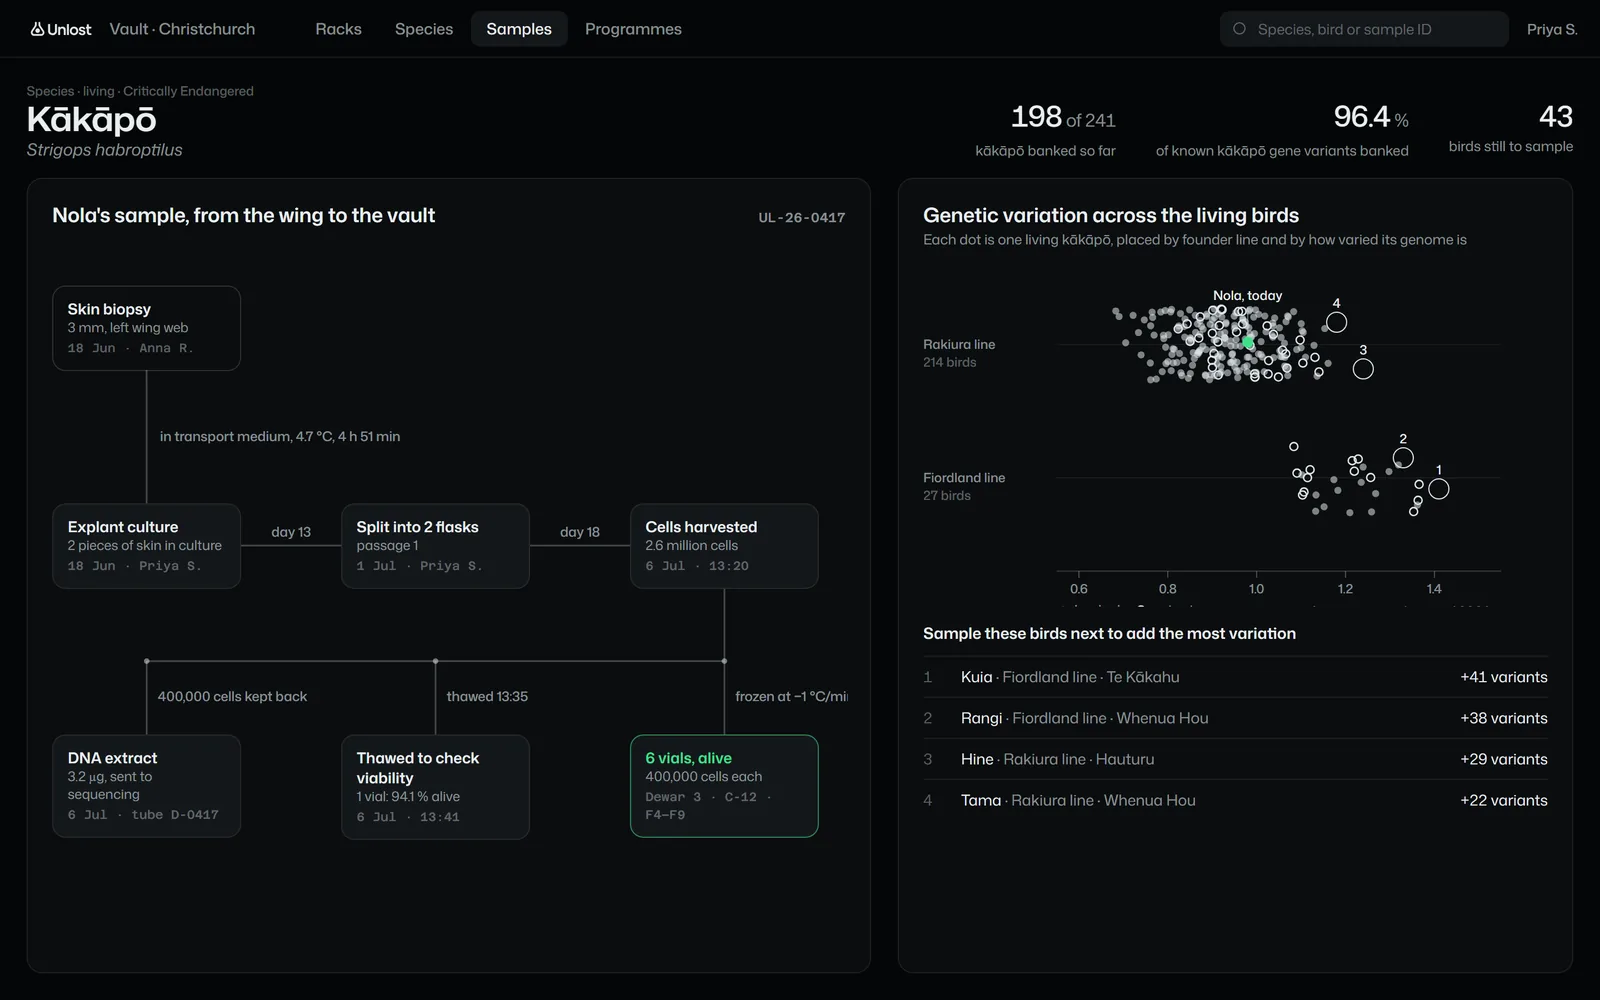
Task: Select the Thawed to check viability card
Action: 435,787
